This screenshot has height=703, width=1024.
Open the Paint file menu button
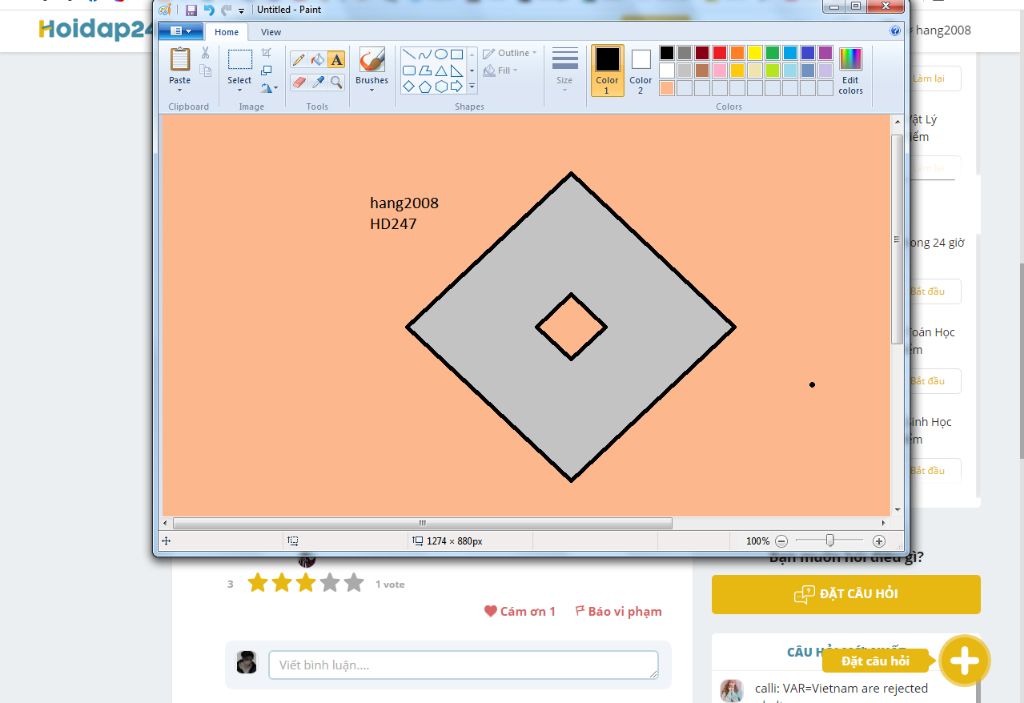pyautogui.click(x=181, y=31)
